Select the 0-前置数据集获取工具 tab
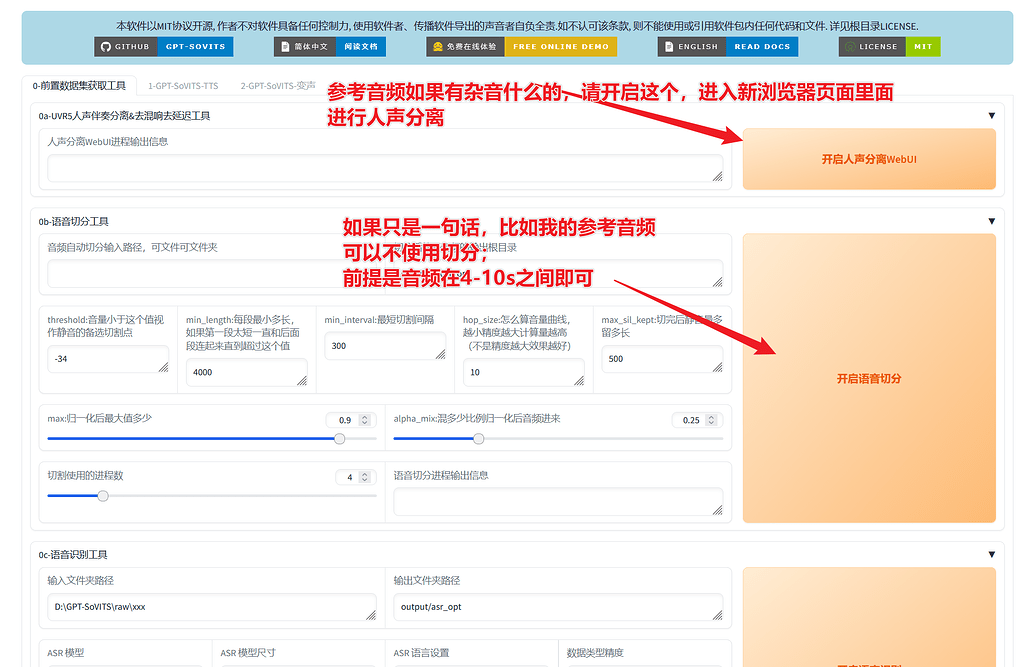The height and width of the screenshot is (667, 1035). pos(79,86)
